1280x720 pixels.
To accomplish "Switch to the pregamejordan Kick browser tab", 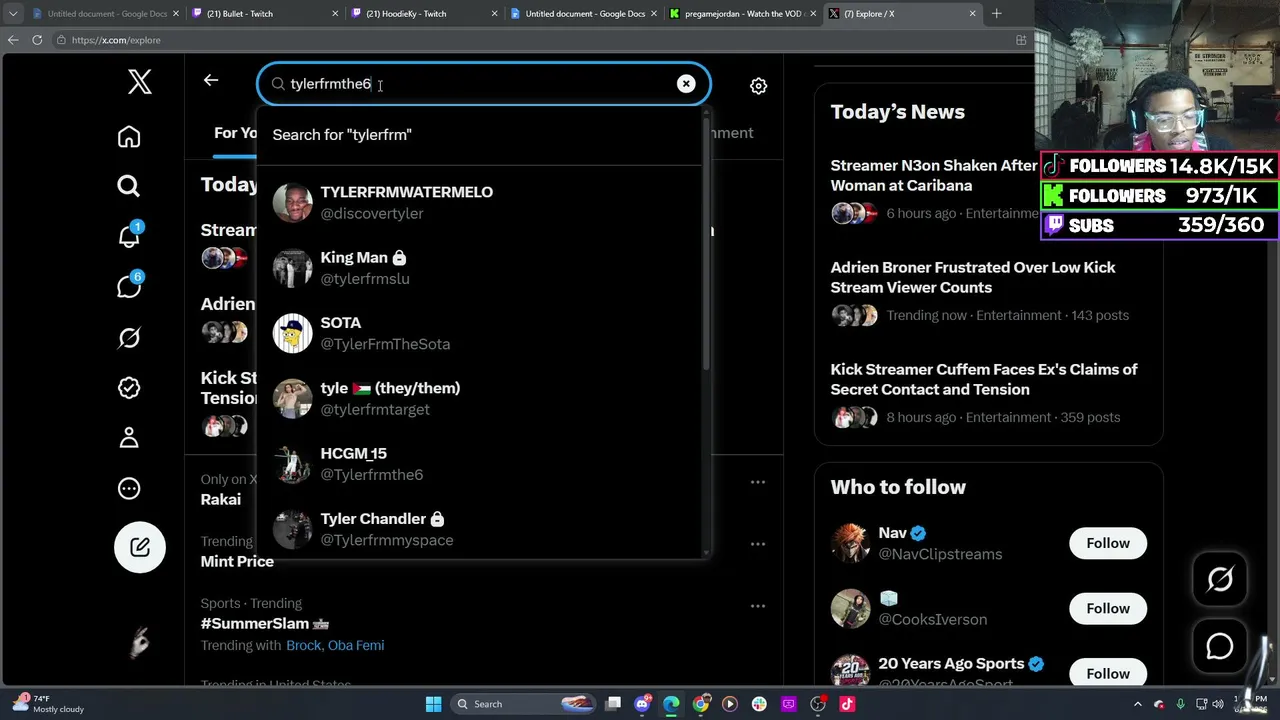I will pos(744,14).
